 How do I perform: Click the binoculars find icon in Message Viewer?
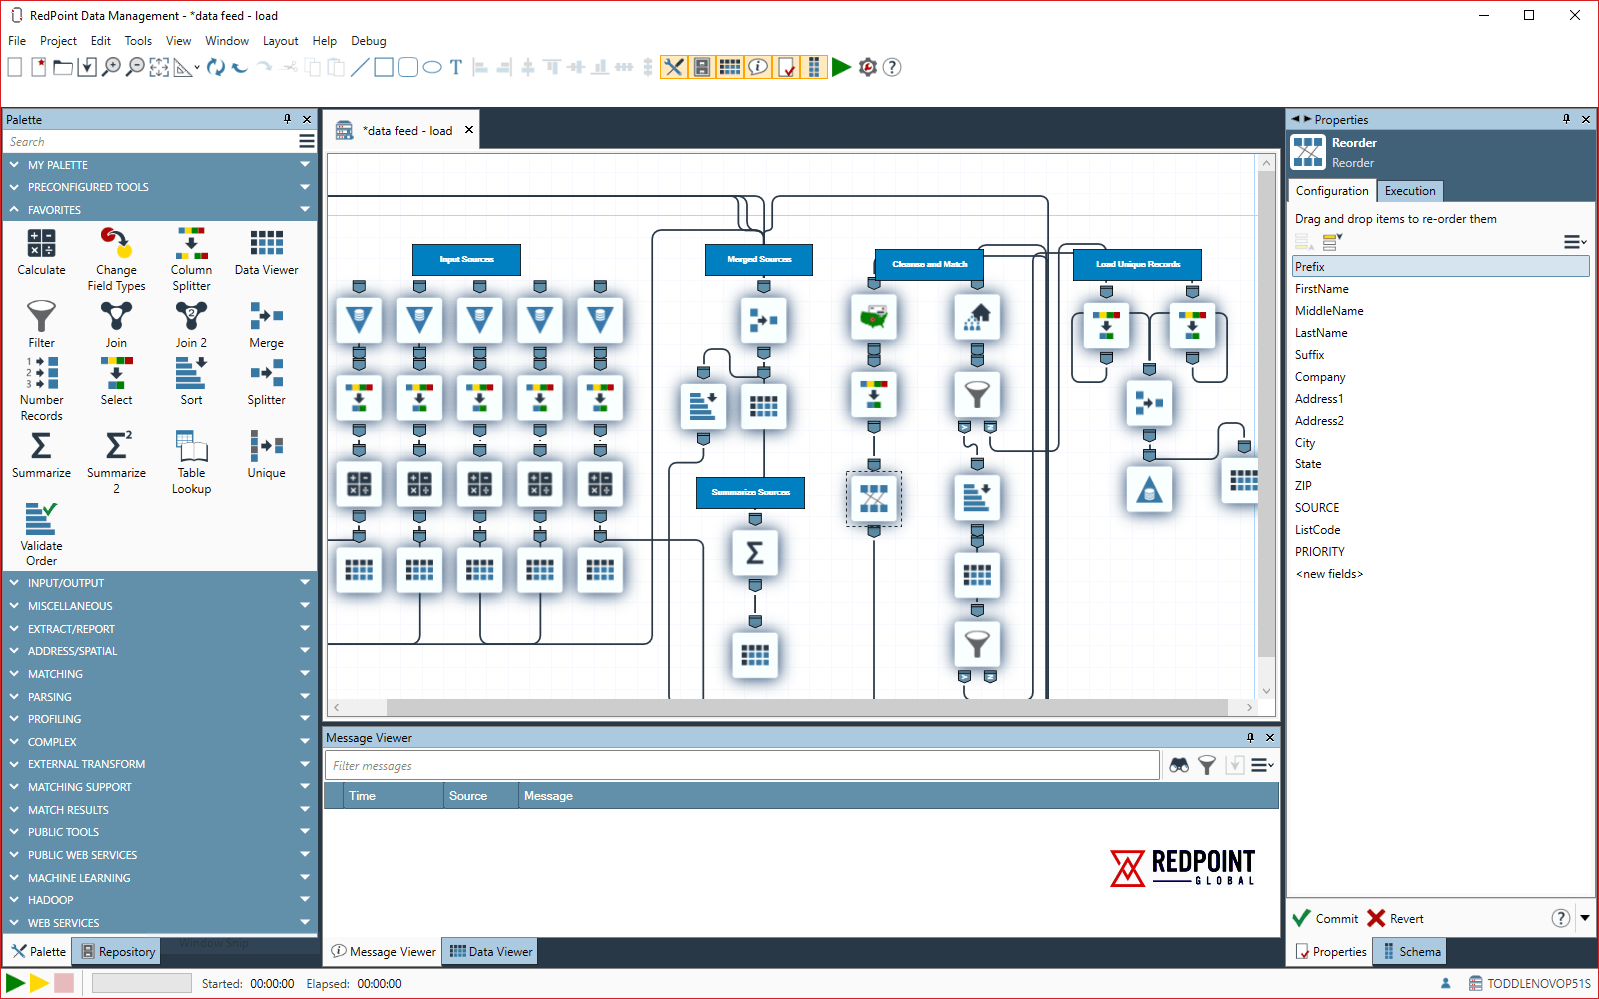[1179, 765]
